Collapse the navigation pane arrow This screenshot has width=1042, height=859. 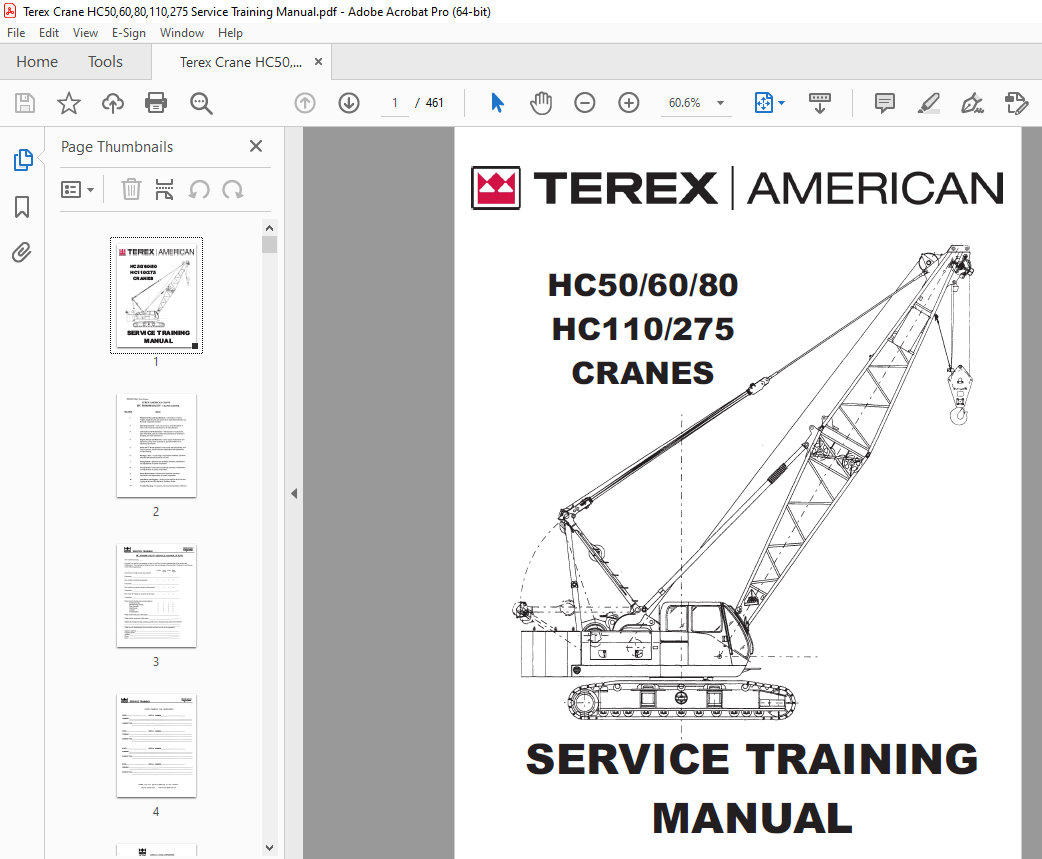pos(294,494)
